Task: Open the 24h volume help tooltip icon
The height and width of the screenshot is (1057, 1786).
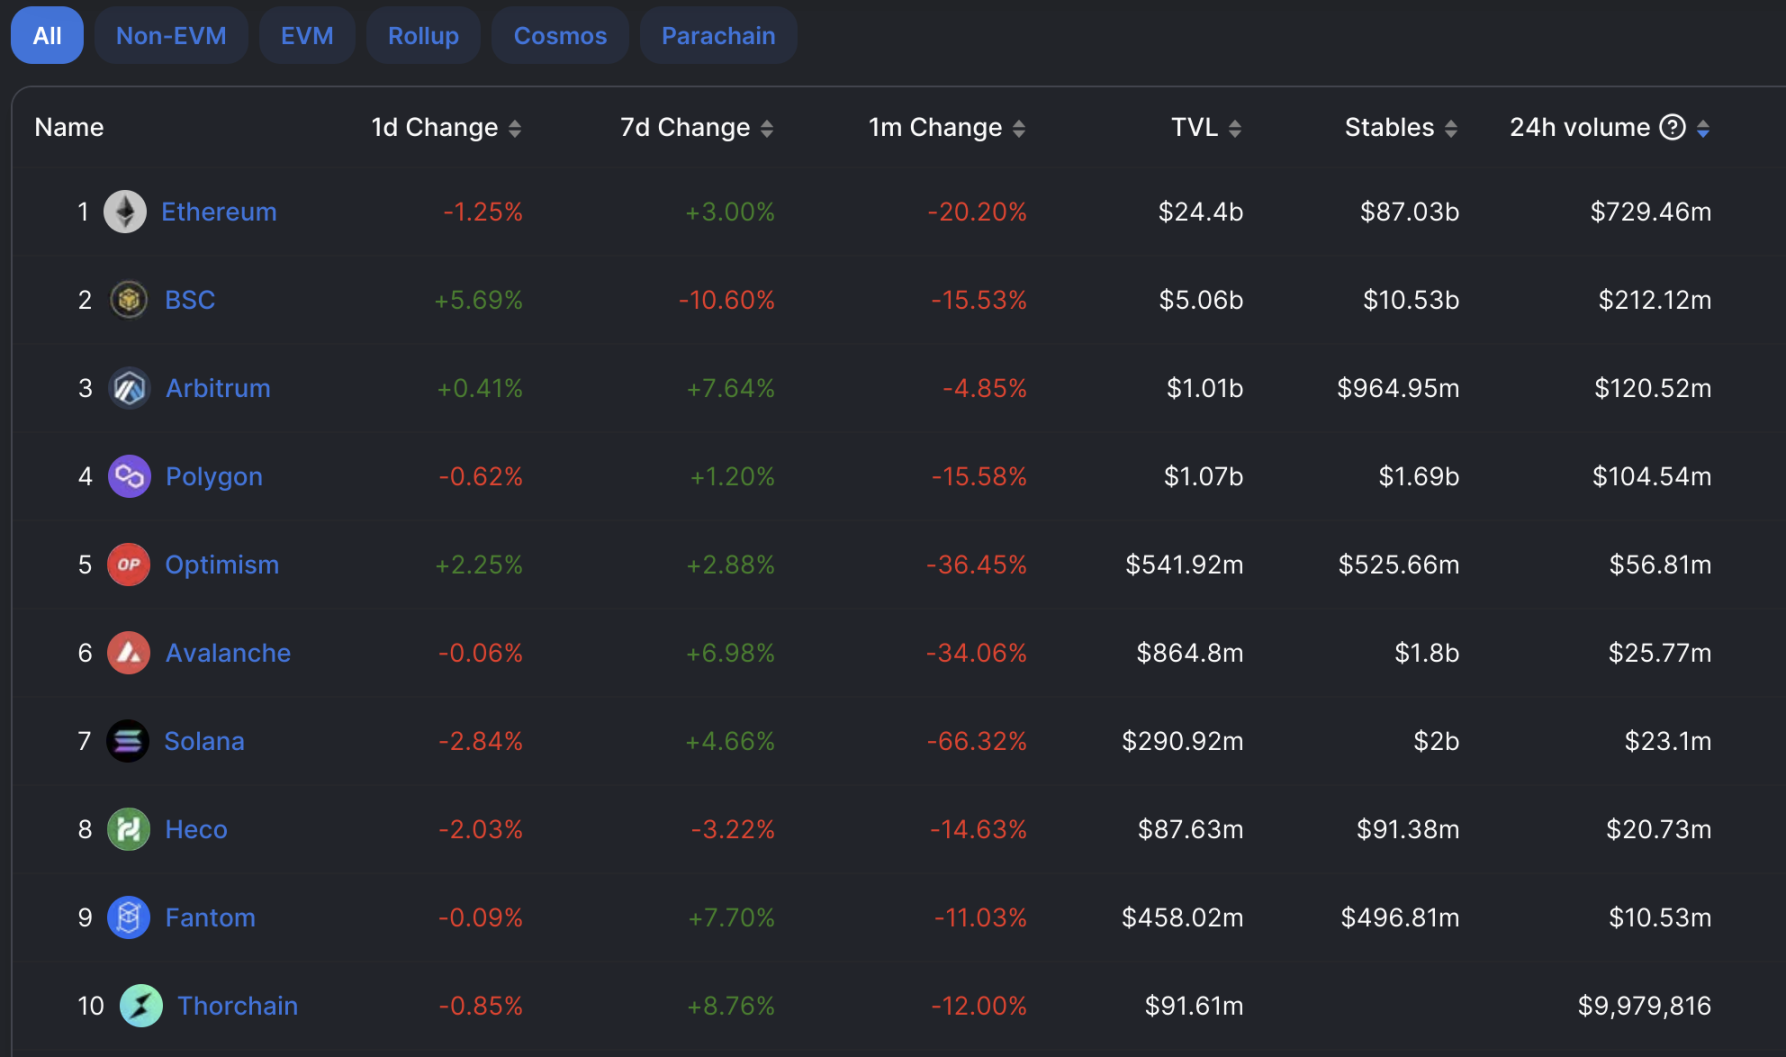Action: coord(1672,127)
